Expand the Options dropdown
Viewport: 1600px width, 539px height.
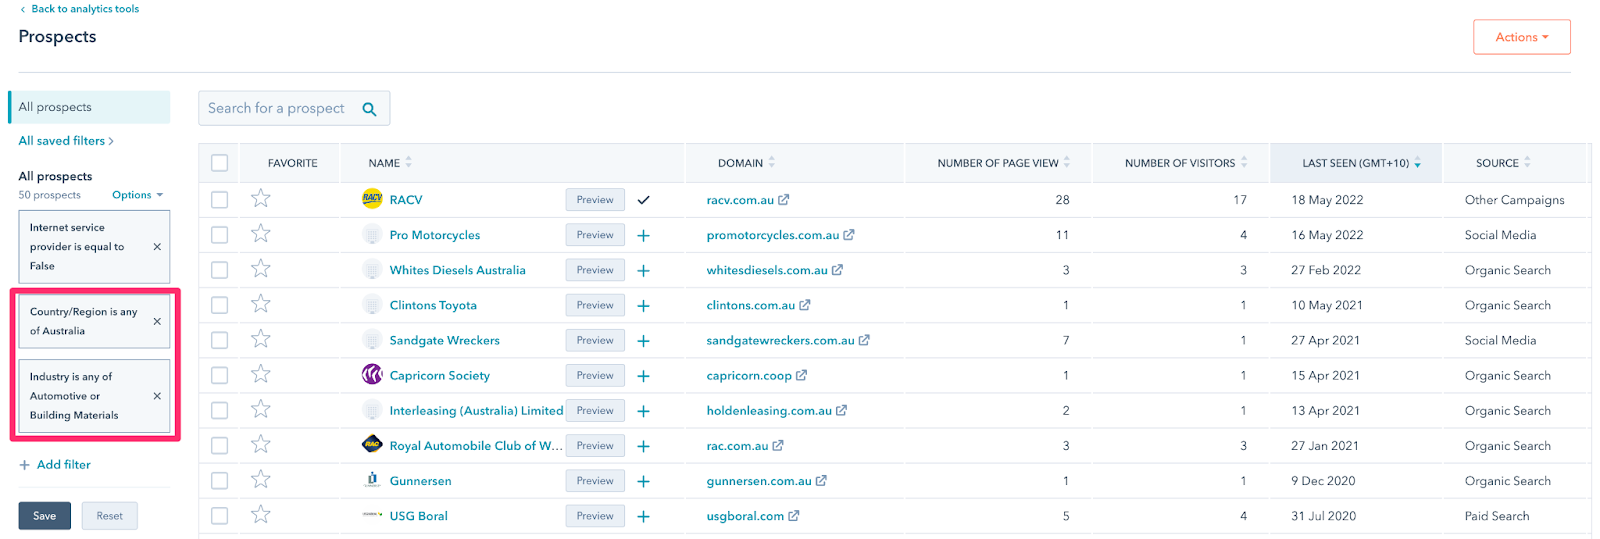pos(137,195)
